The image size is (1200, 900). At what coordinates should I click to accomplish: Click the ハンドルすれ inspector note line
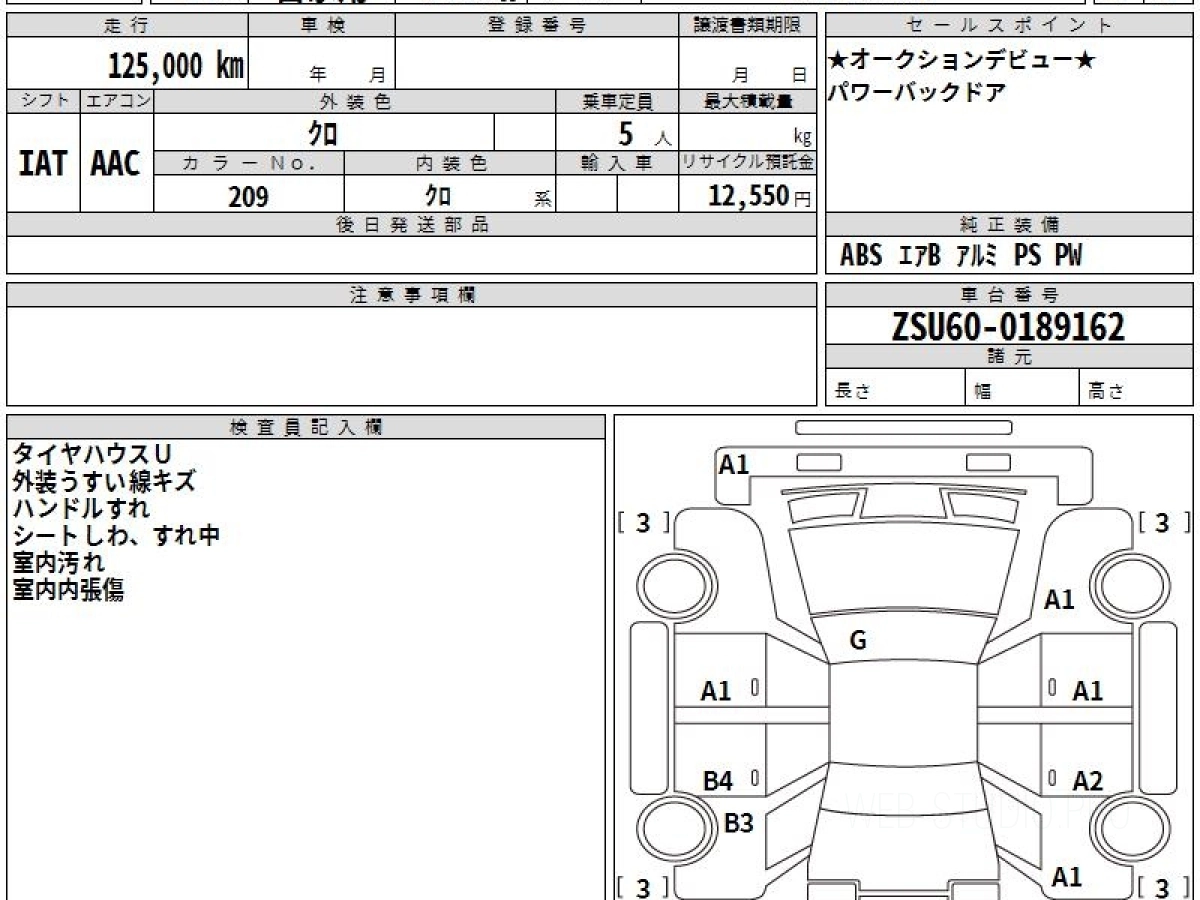click(81, 508)
